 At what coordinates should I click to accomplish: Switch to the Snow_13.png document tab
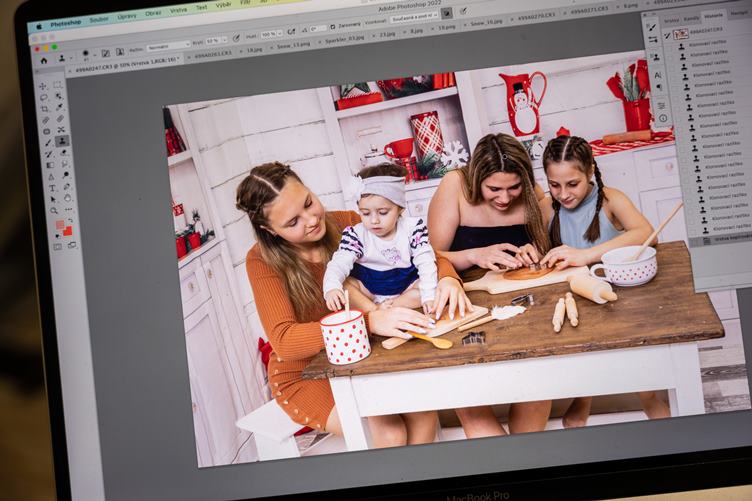point(293,45)
